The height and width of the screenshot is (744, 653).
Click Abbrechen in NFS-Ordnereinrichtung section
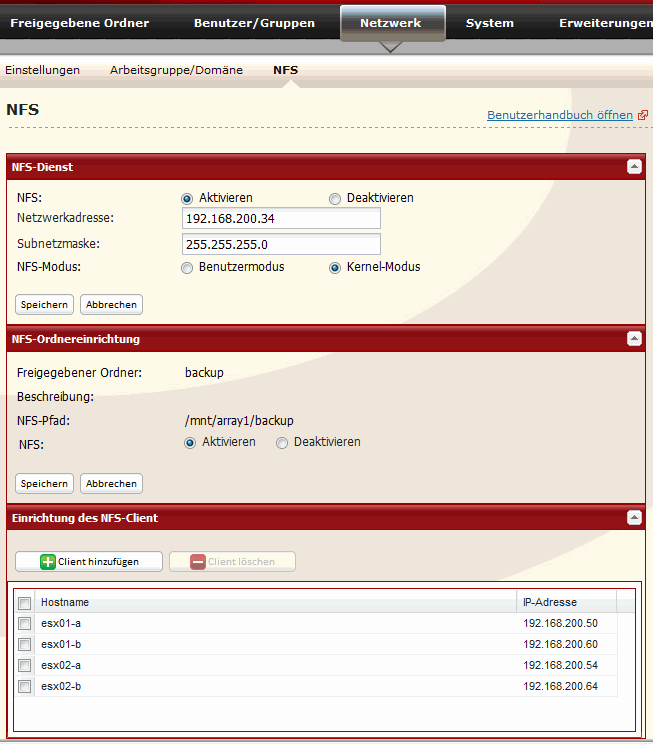pos(111,484)
